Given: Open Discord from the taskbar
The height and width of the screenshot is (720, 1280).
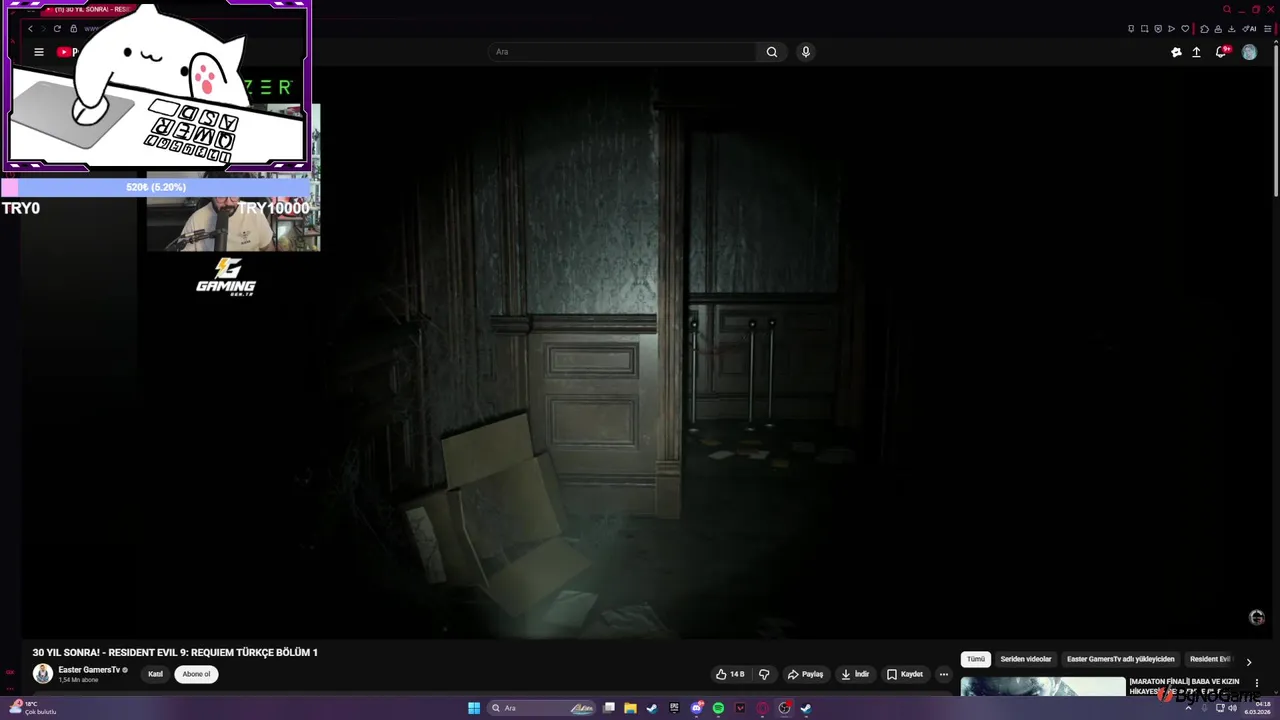Looking at the screenshot, I should click(x=696, y=708).
